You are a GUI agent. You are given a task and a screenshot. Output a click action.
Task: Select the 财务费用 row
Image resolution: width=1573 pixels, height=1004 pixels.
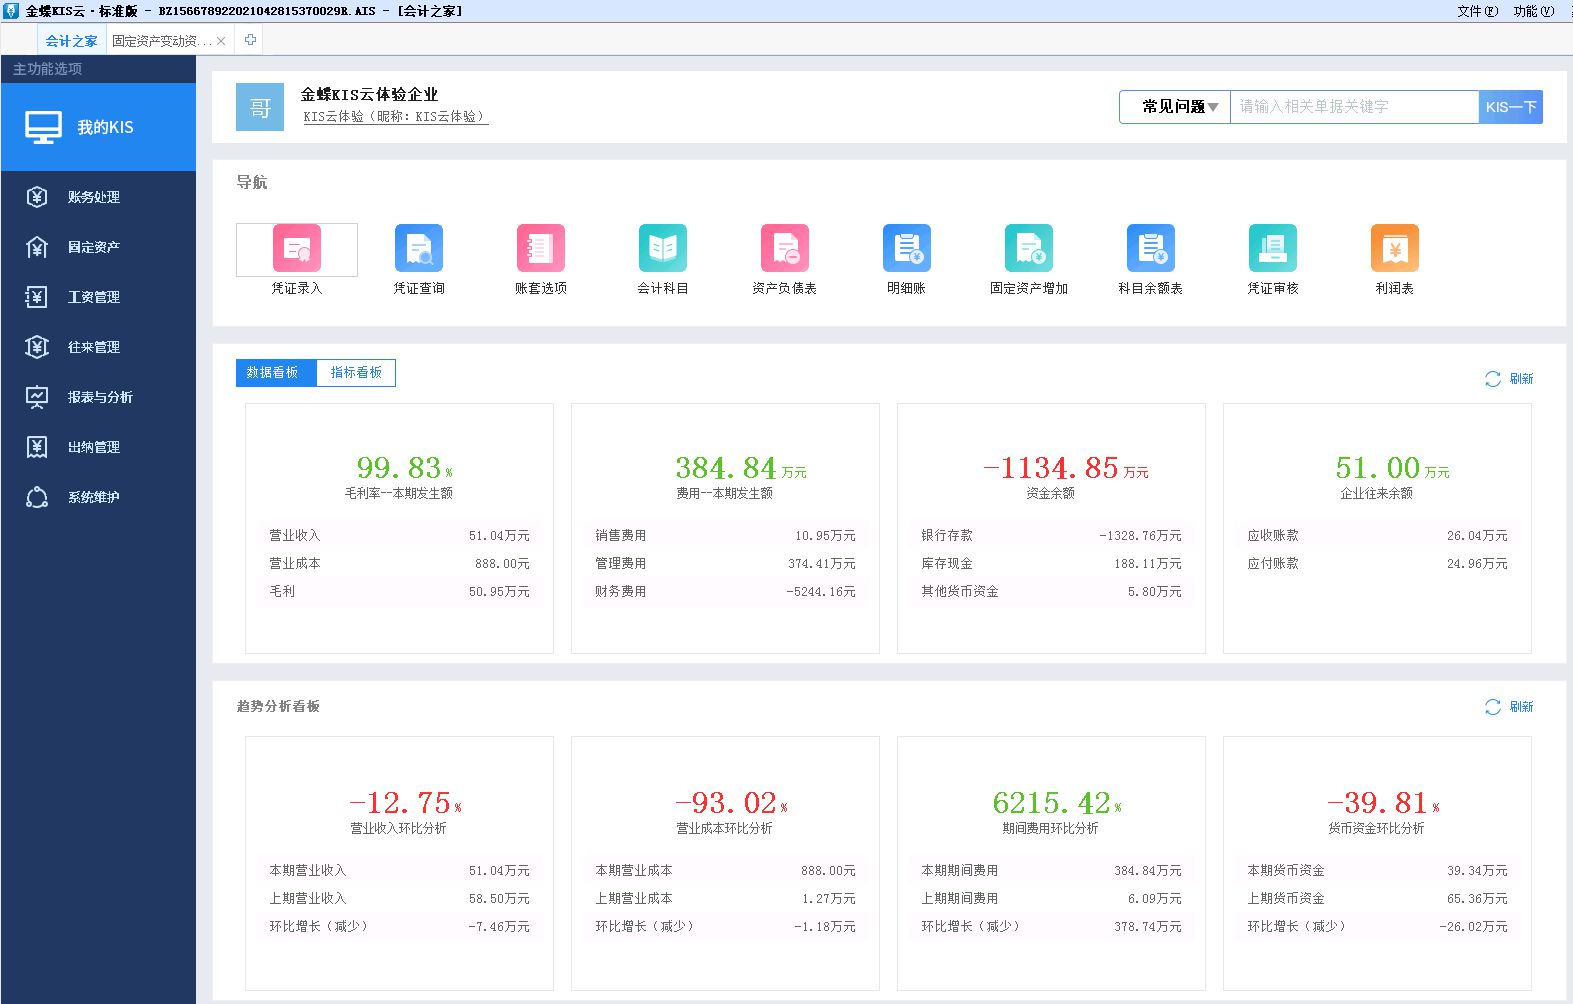[x=725, y=592]
